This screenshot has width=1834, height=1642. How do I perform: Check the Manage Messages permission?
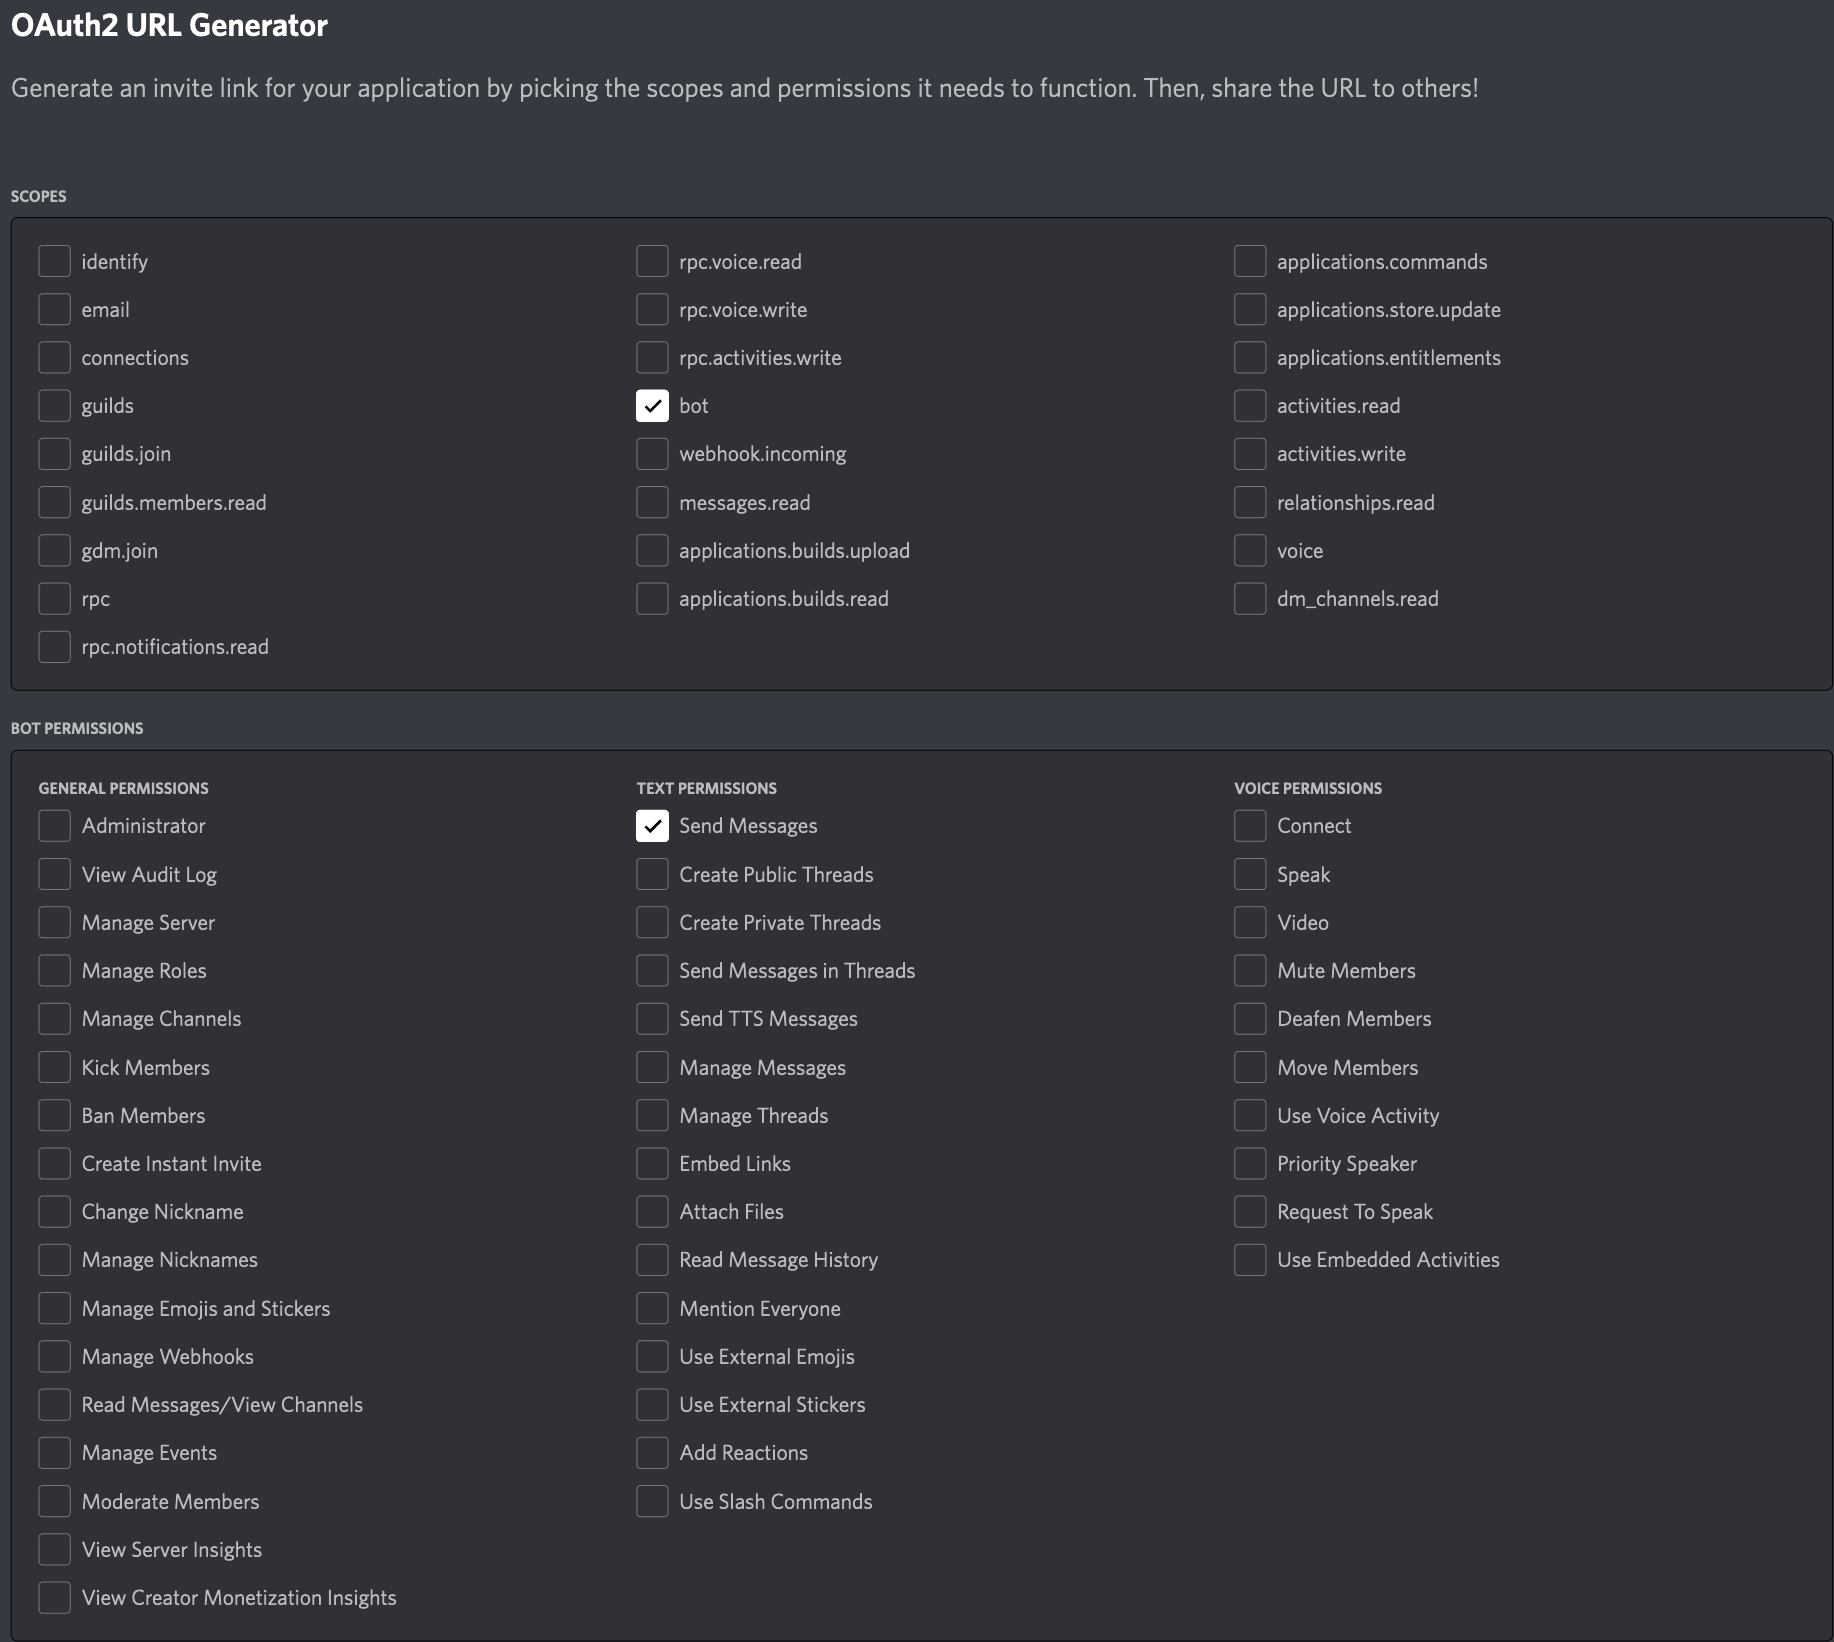(x=652, y=1067)
